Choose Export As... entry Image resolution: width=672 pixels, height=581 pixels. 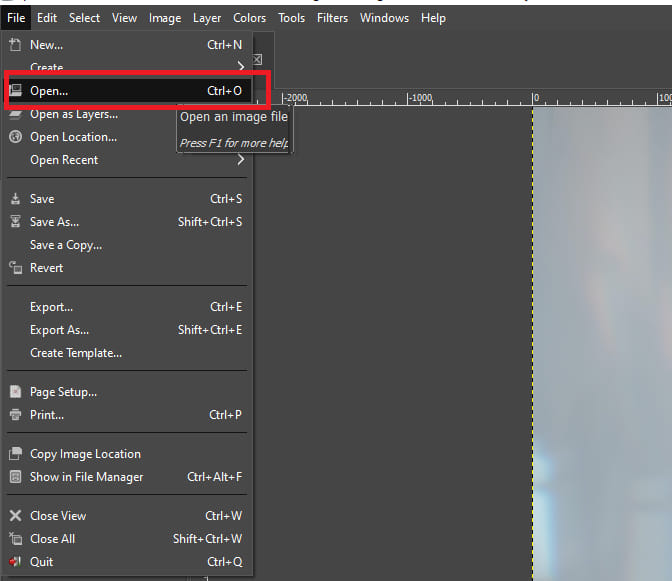(128, 330)
